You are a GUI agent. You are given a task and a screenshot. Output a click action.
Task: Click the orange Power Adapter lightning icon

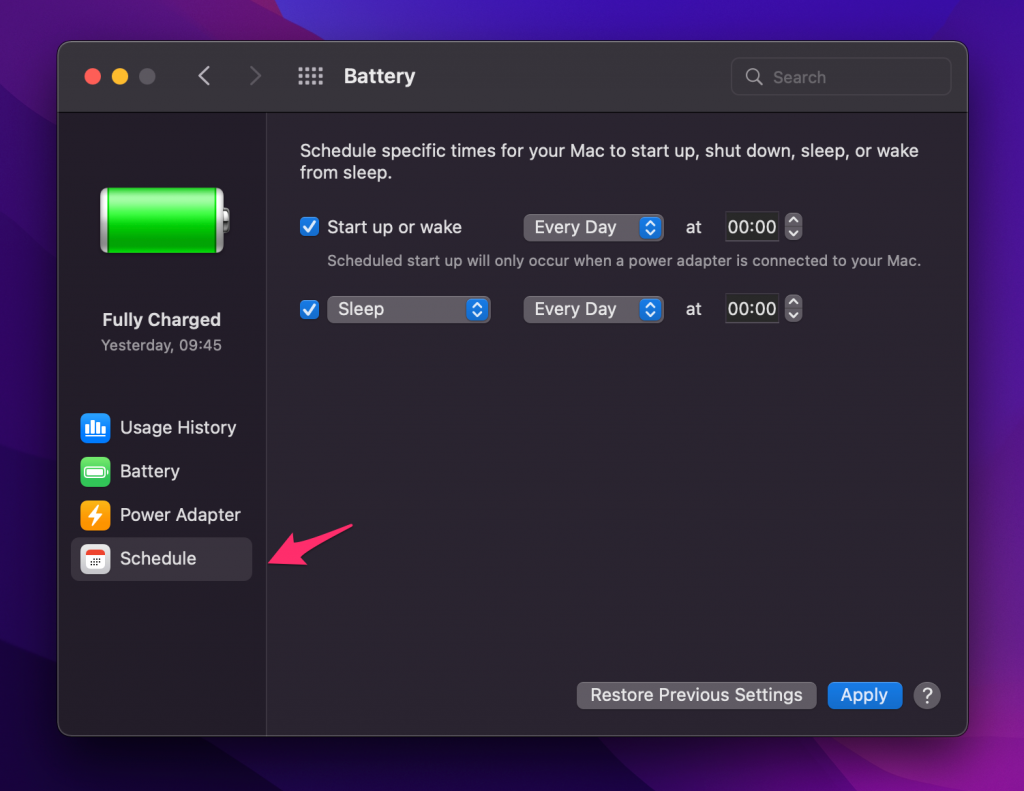pyautogui.click(x=95, y=515)
